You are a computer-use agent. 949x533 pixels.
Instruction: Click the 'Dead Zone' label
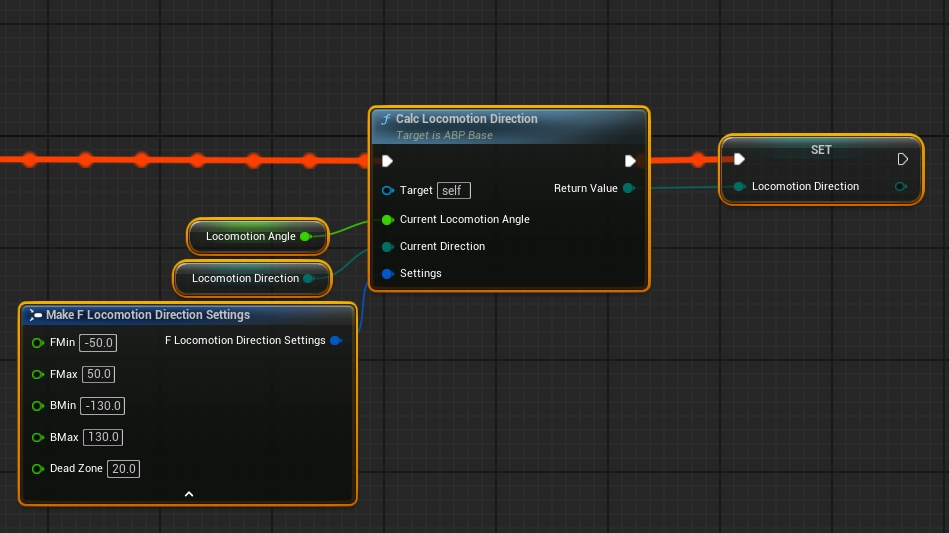(76, 469)
